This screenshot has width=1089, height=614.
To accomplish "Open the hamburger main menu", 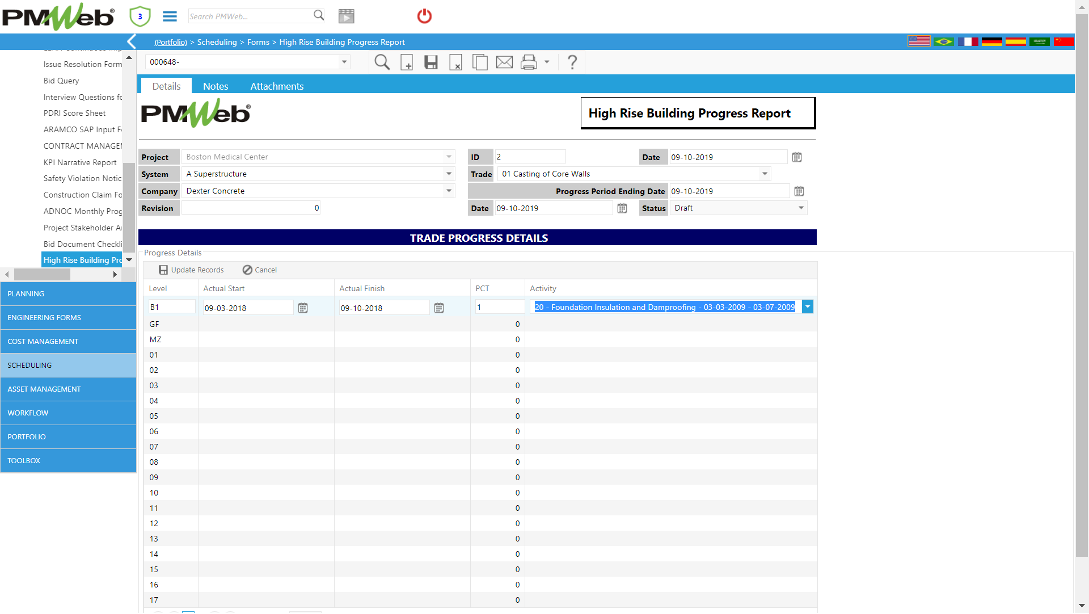I will click(169, 16).
